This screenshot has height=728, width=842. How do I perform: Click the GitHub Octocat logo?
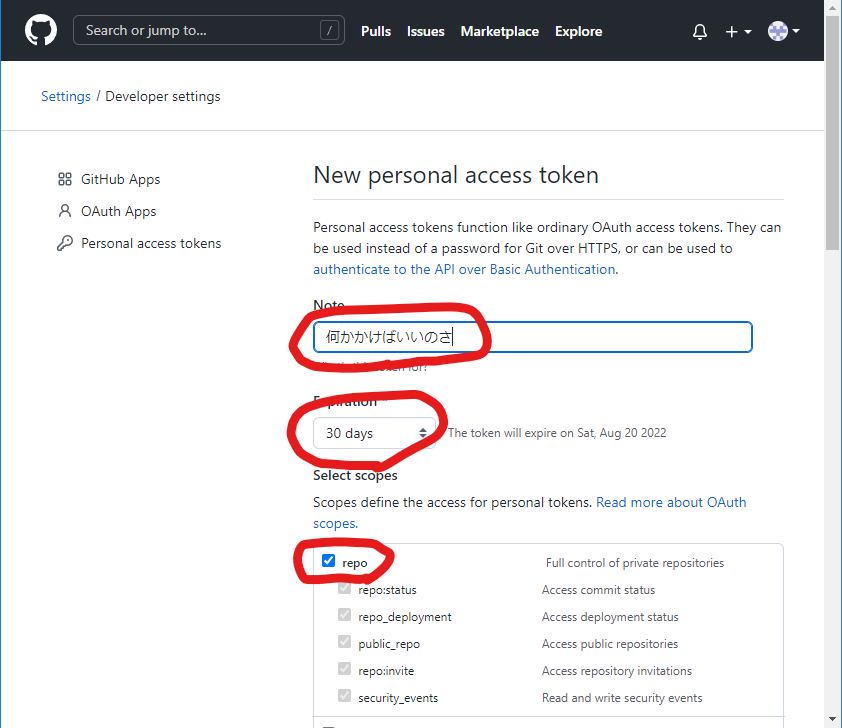point(41,31)
